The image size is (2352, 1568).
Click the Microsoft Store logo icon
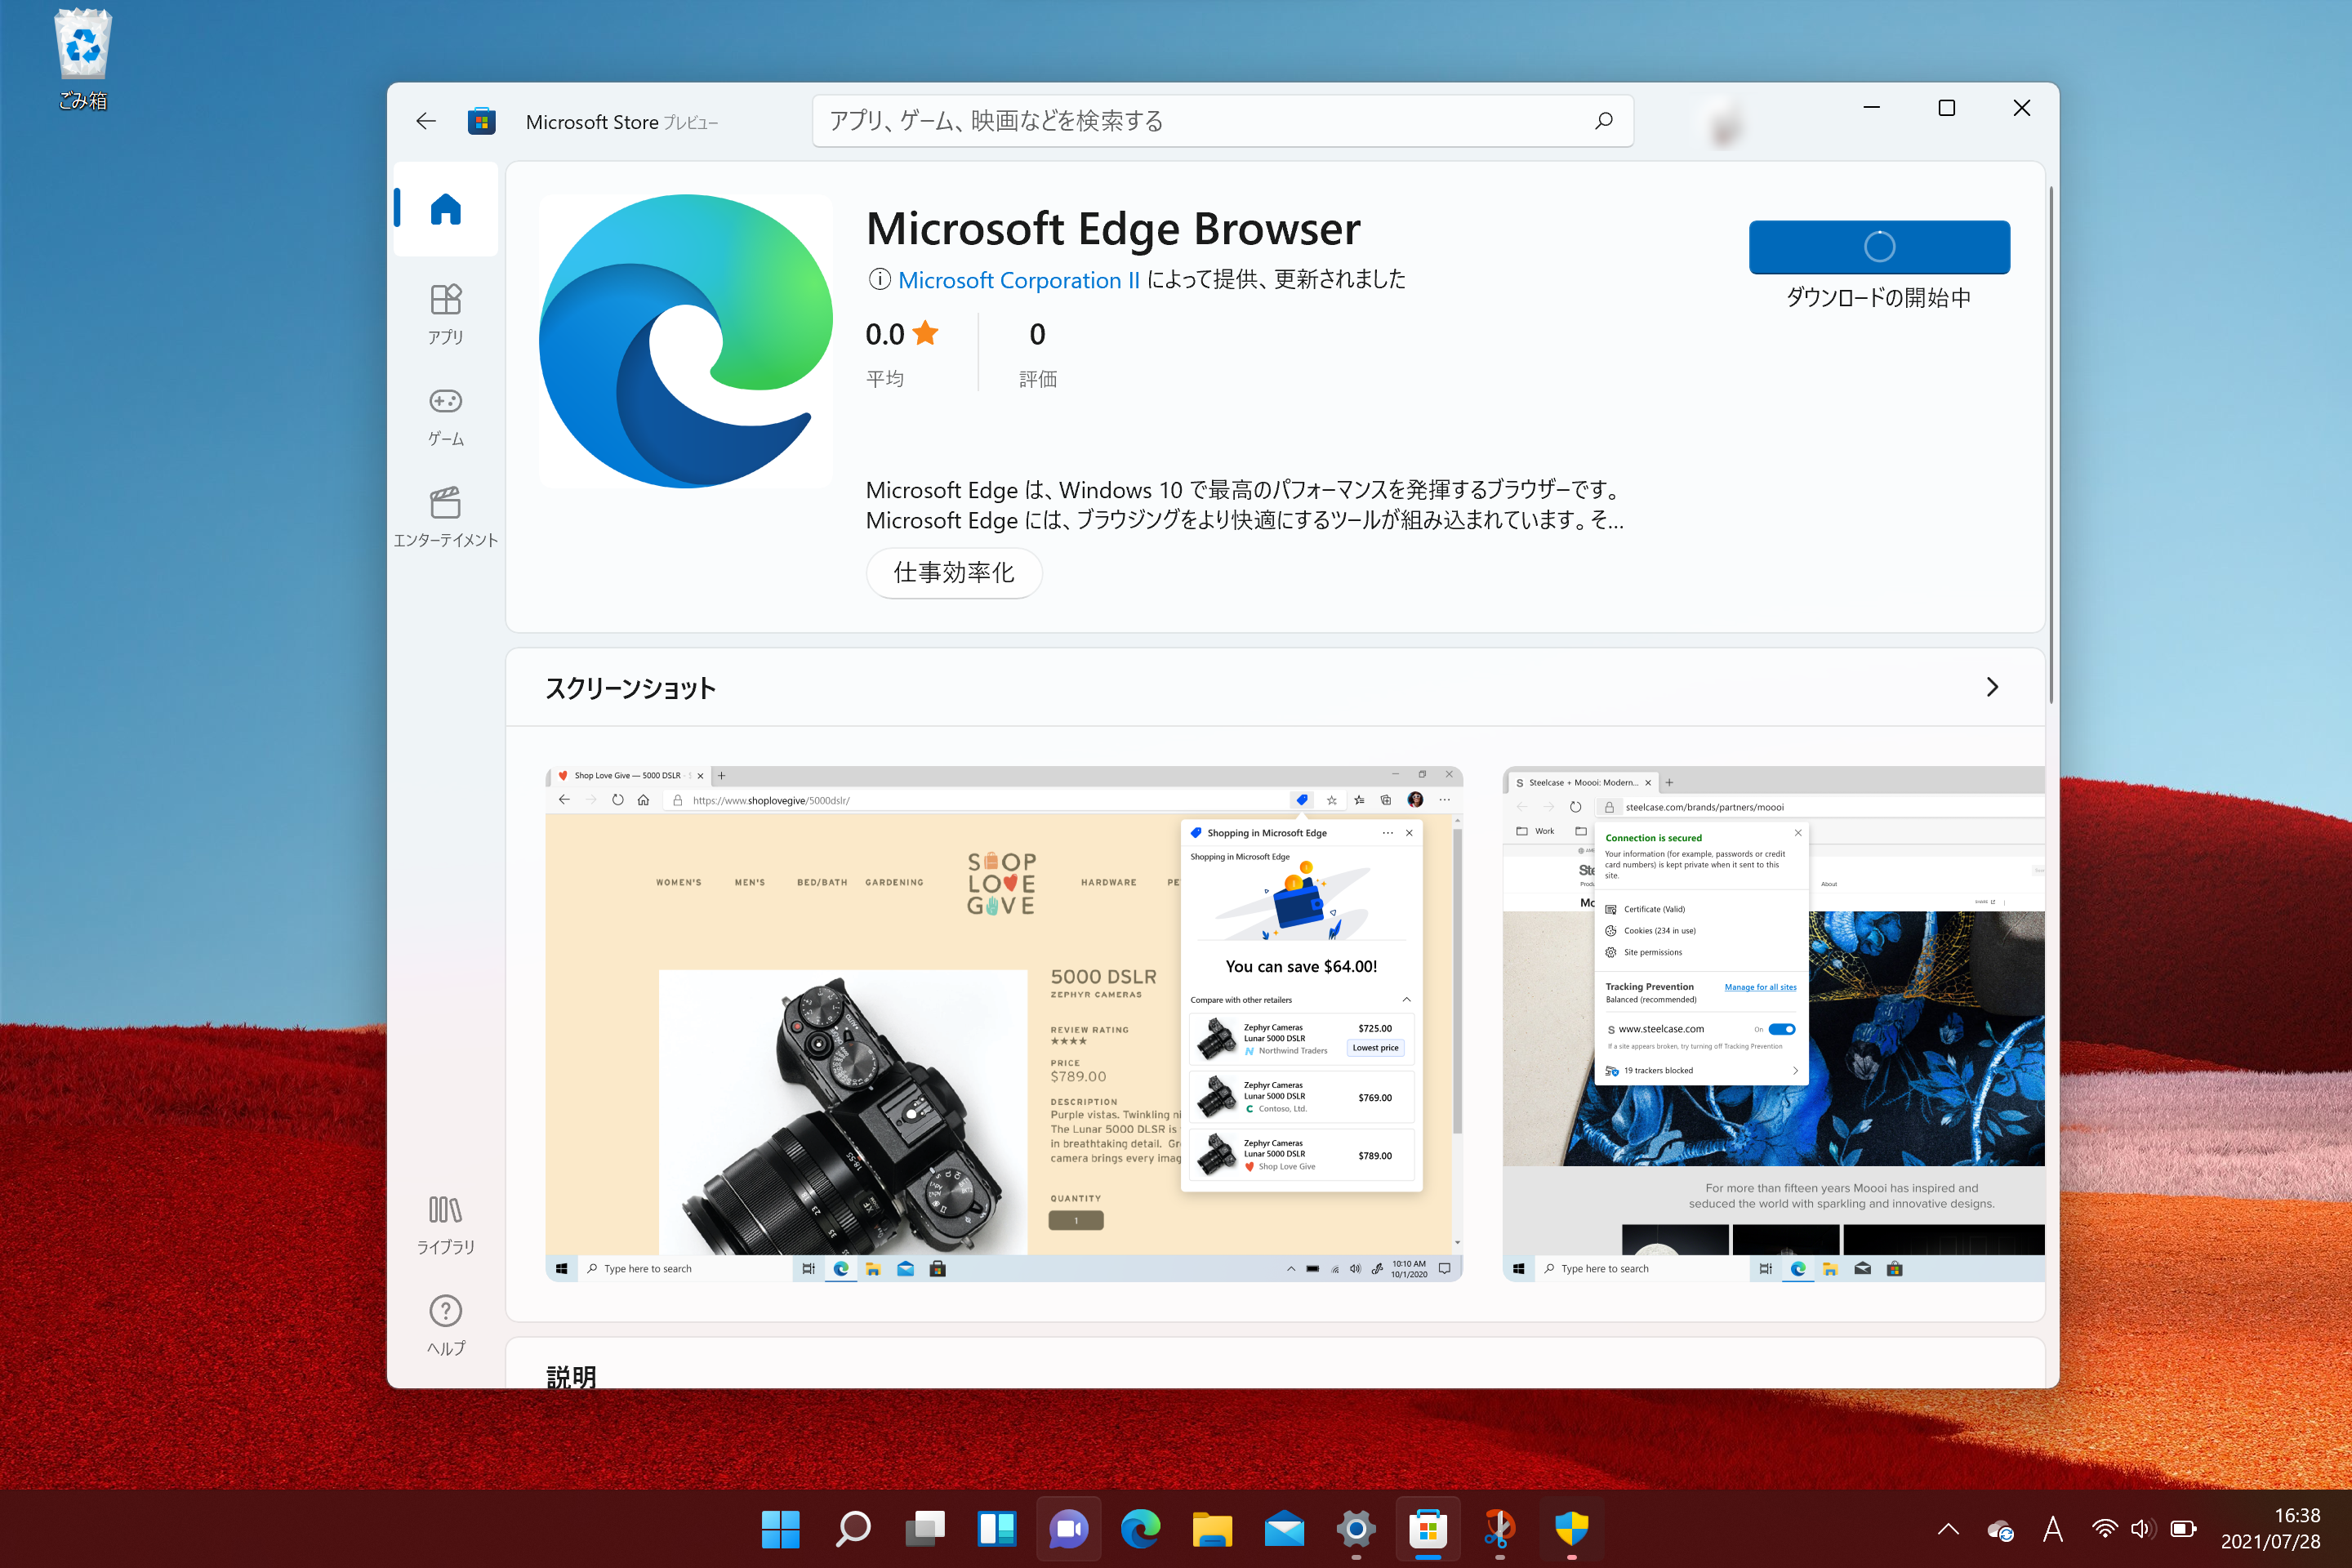(x=483, y=121)
